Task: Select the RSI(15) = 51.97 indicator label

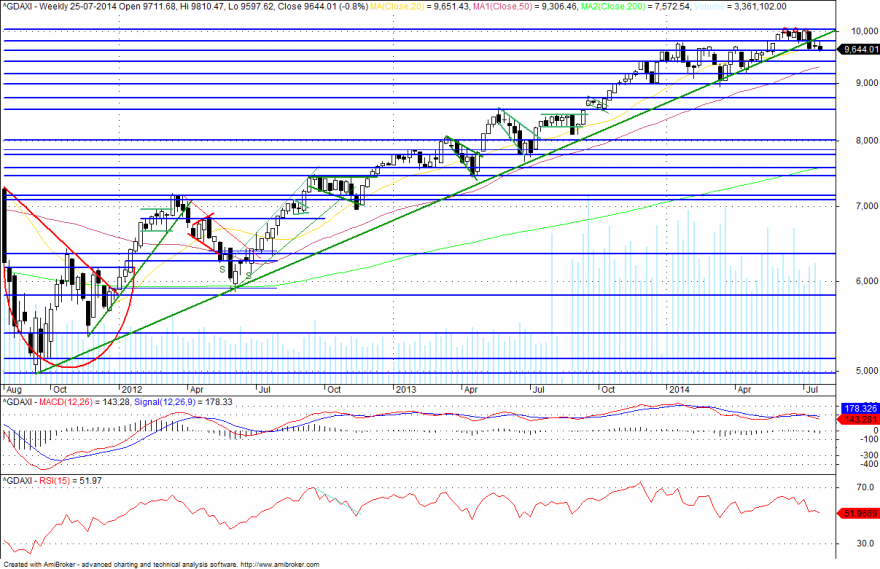Action: pos(70,481)
